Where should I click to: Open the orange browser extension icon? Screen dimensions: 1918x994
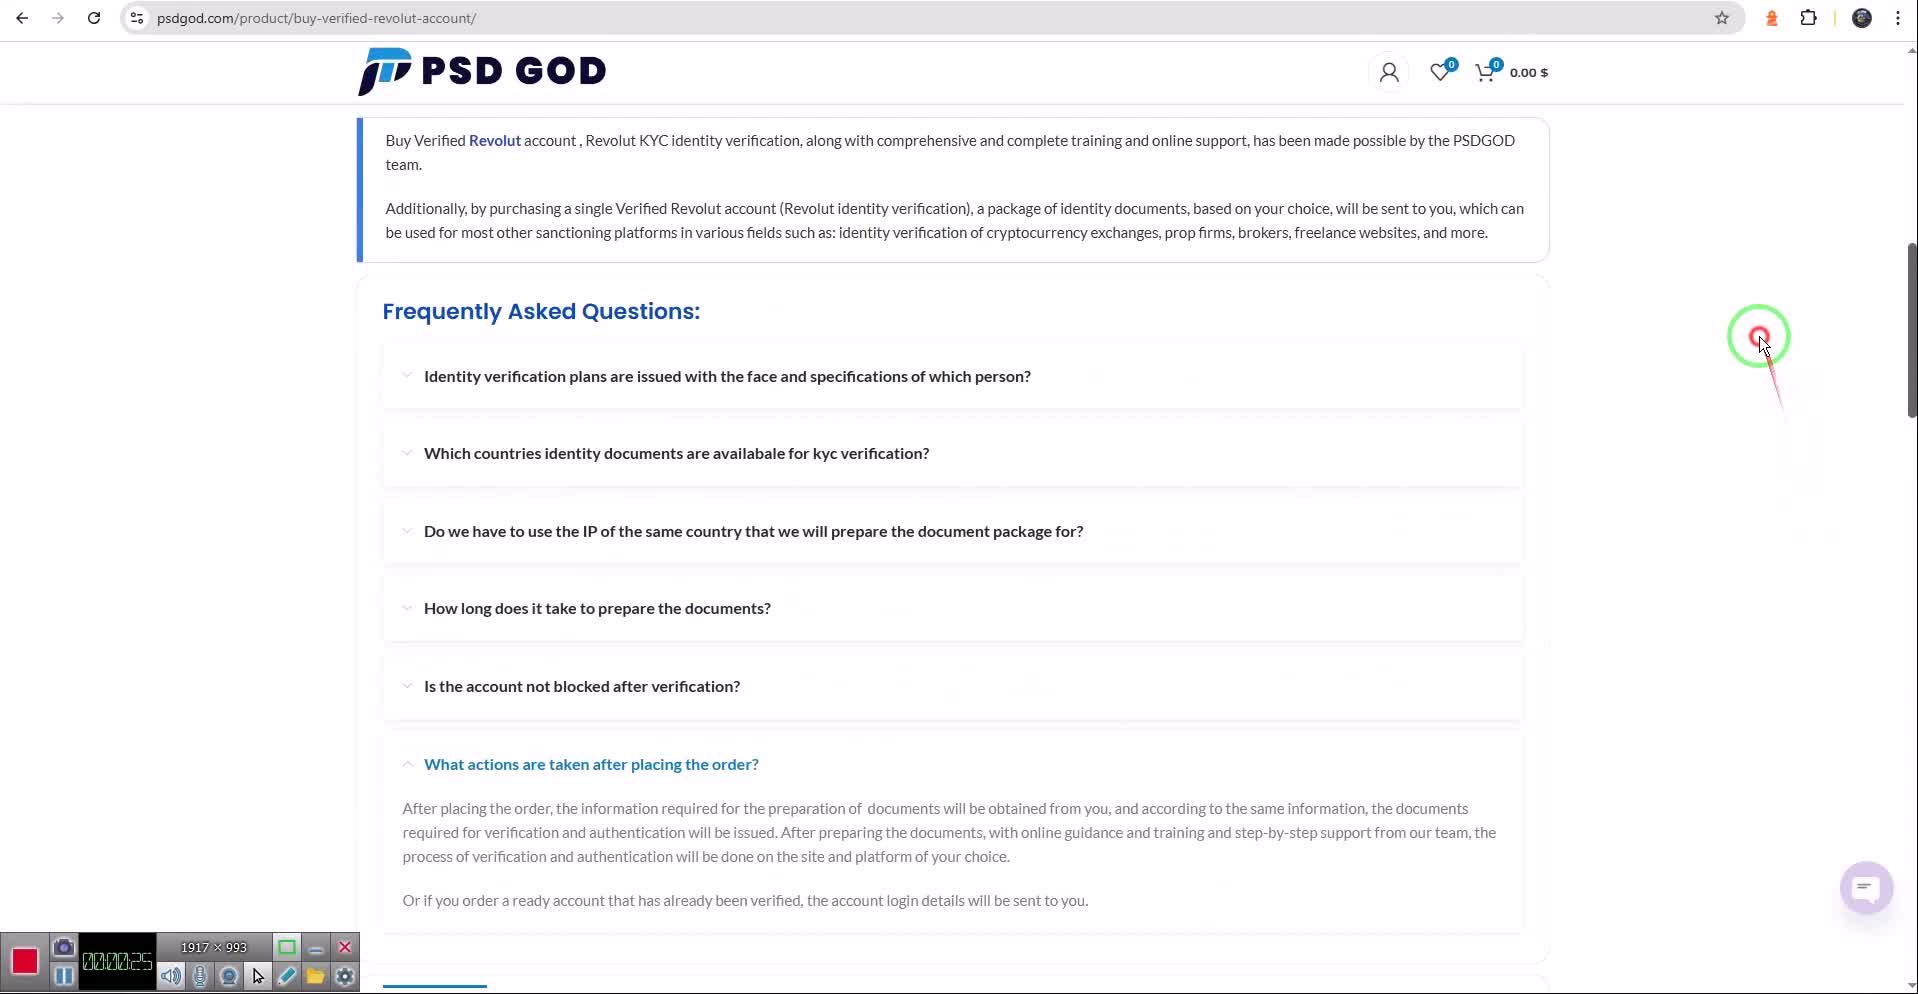point(1771,18)
